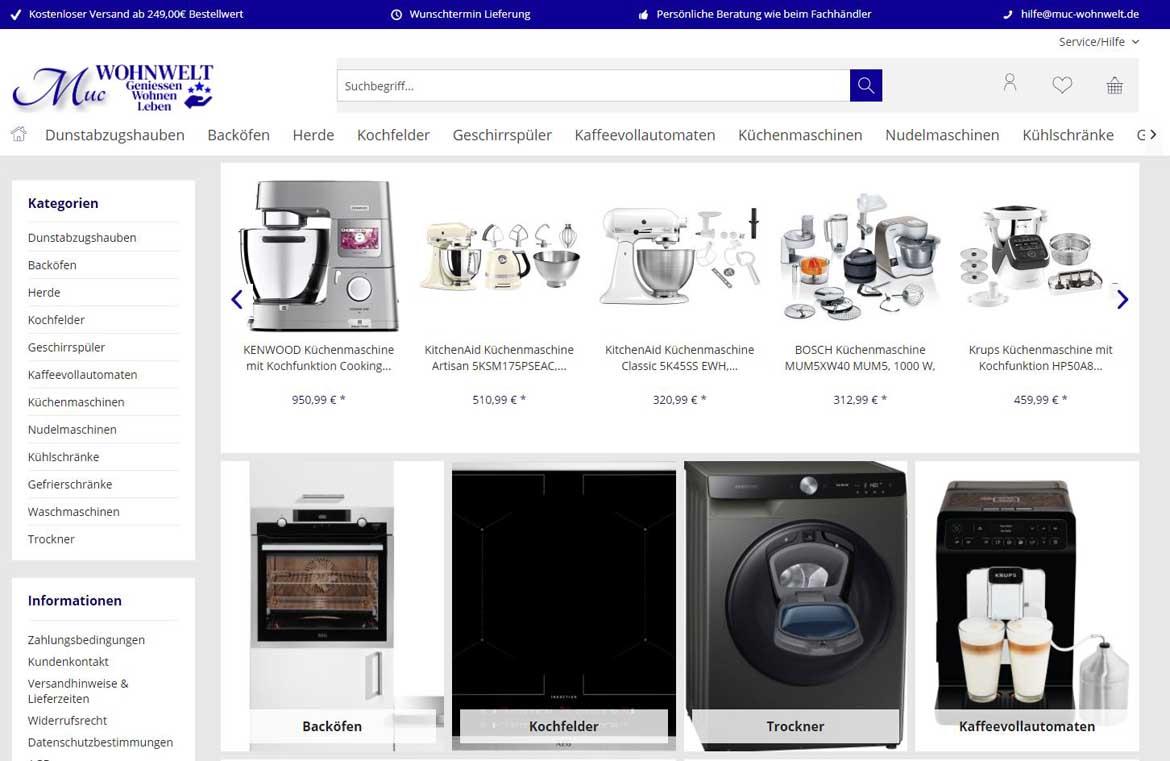Image resolution: width=1170 pixels, height=761 pixels.
Task: Open Herde in top navigation
Action: pos(313,135)
